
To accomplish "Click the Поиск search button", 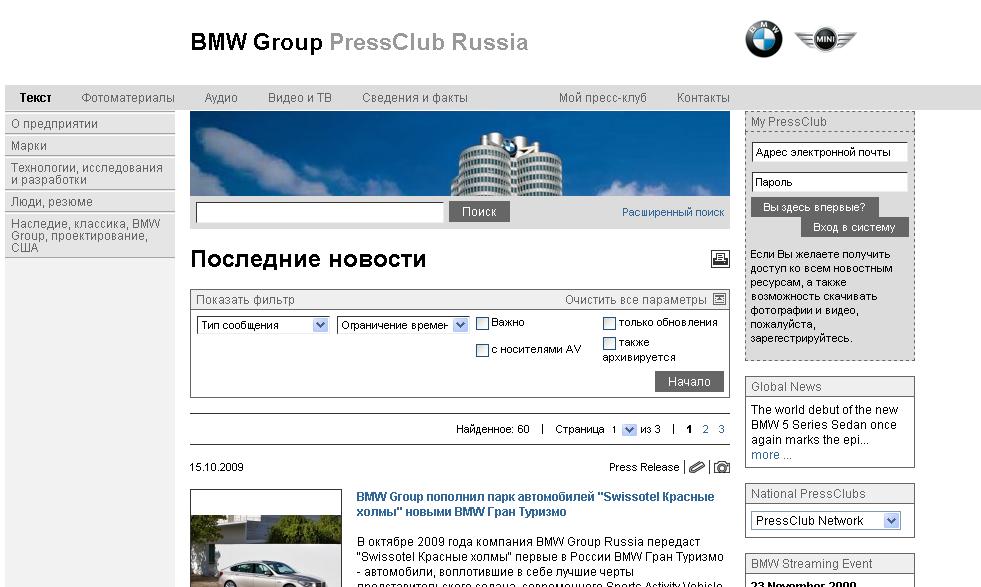I will point(479,212).
